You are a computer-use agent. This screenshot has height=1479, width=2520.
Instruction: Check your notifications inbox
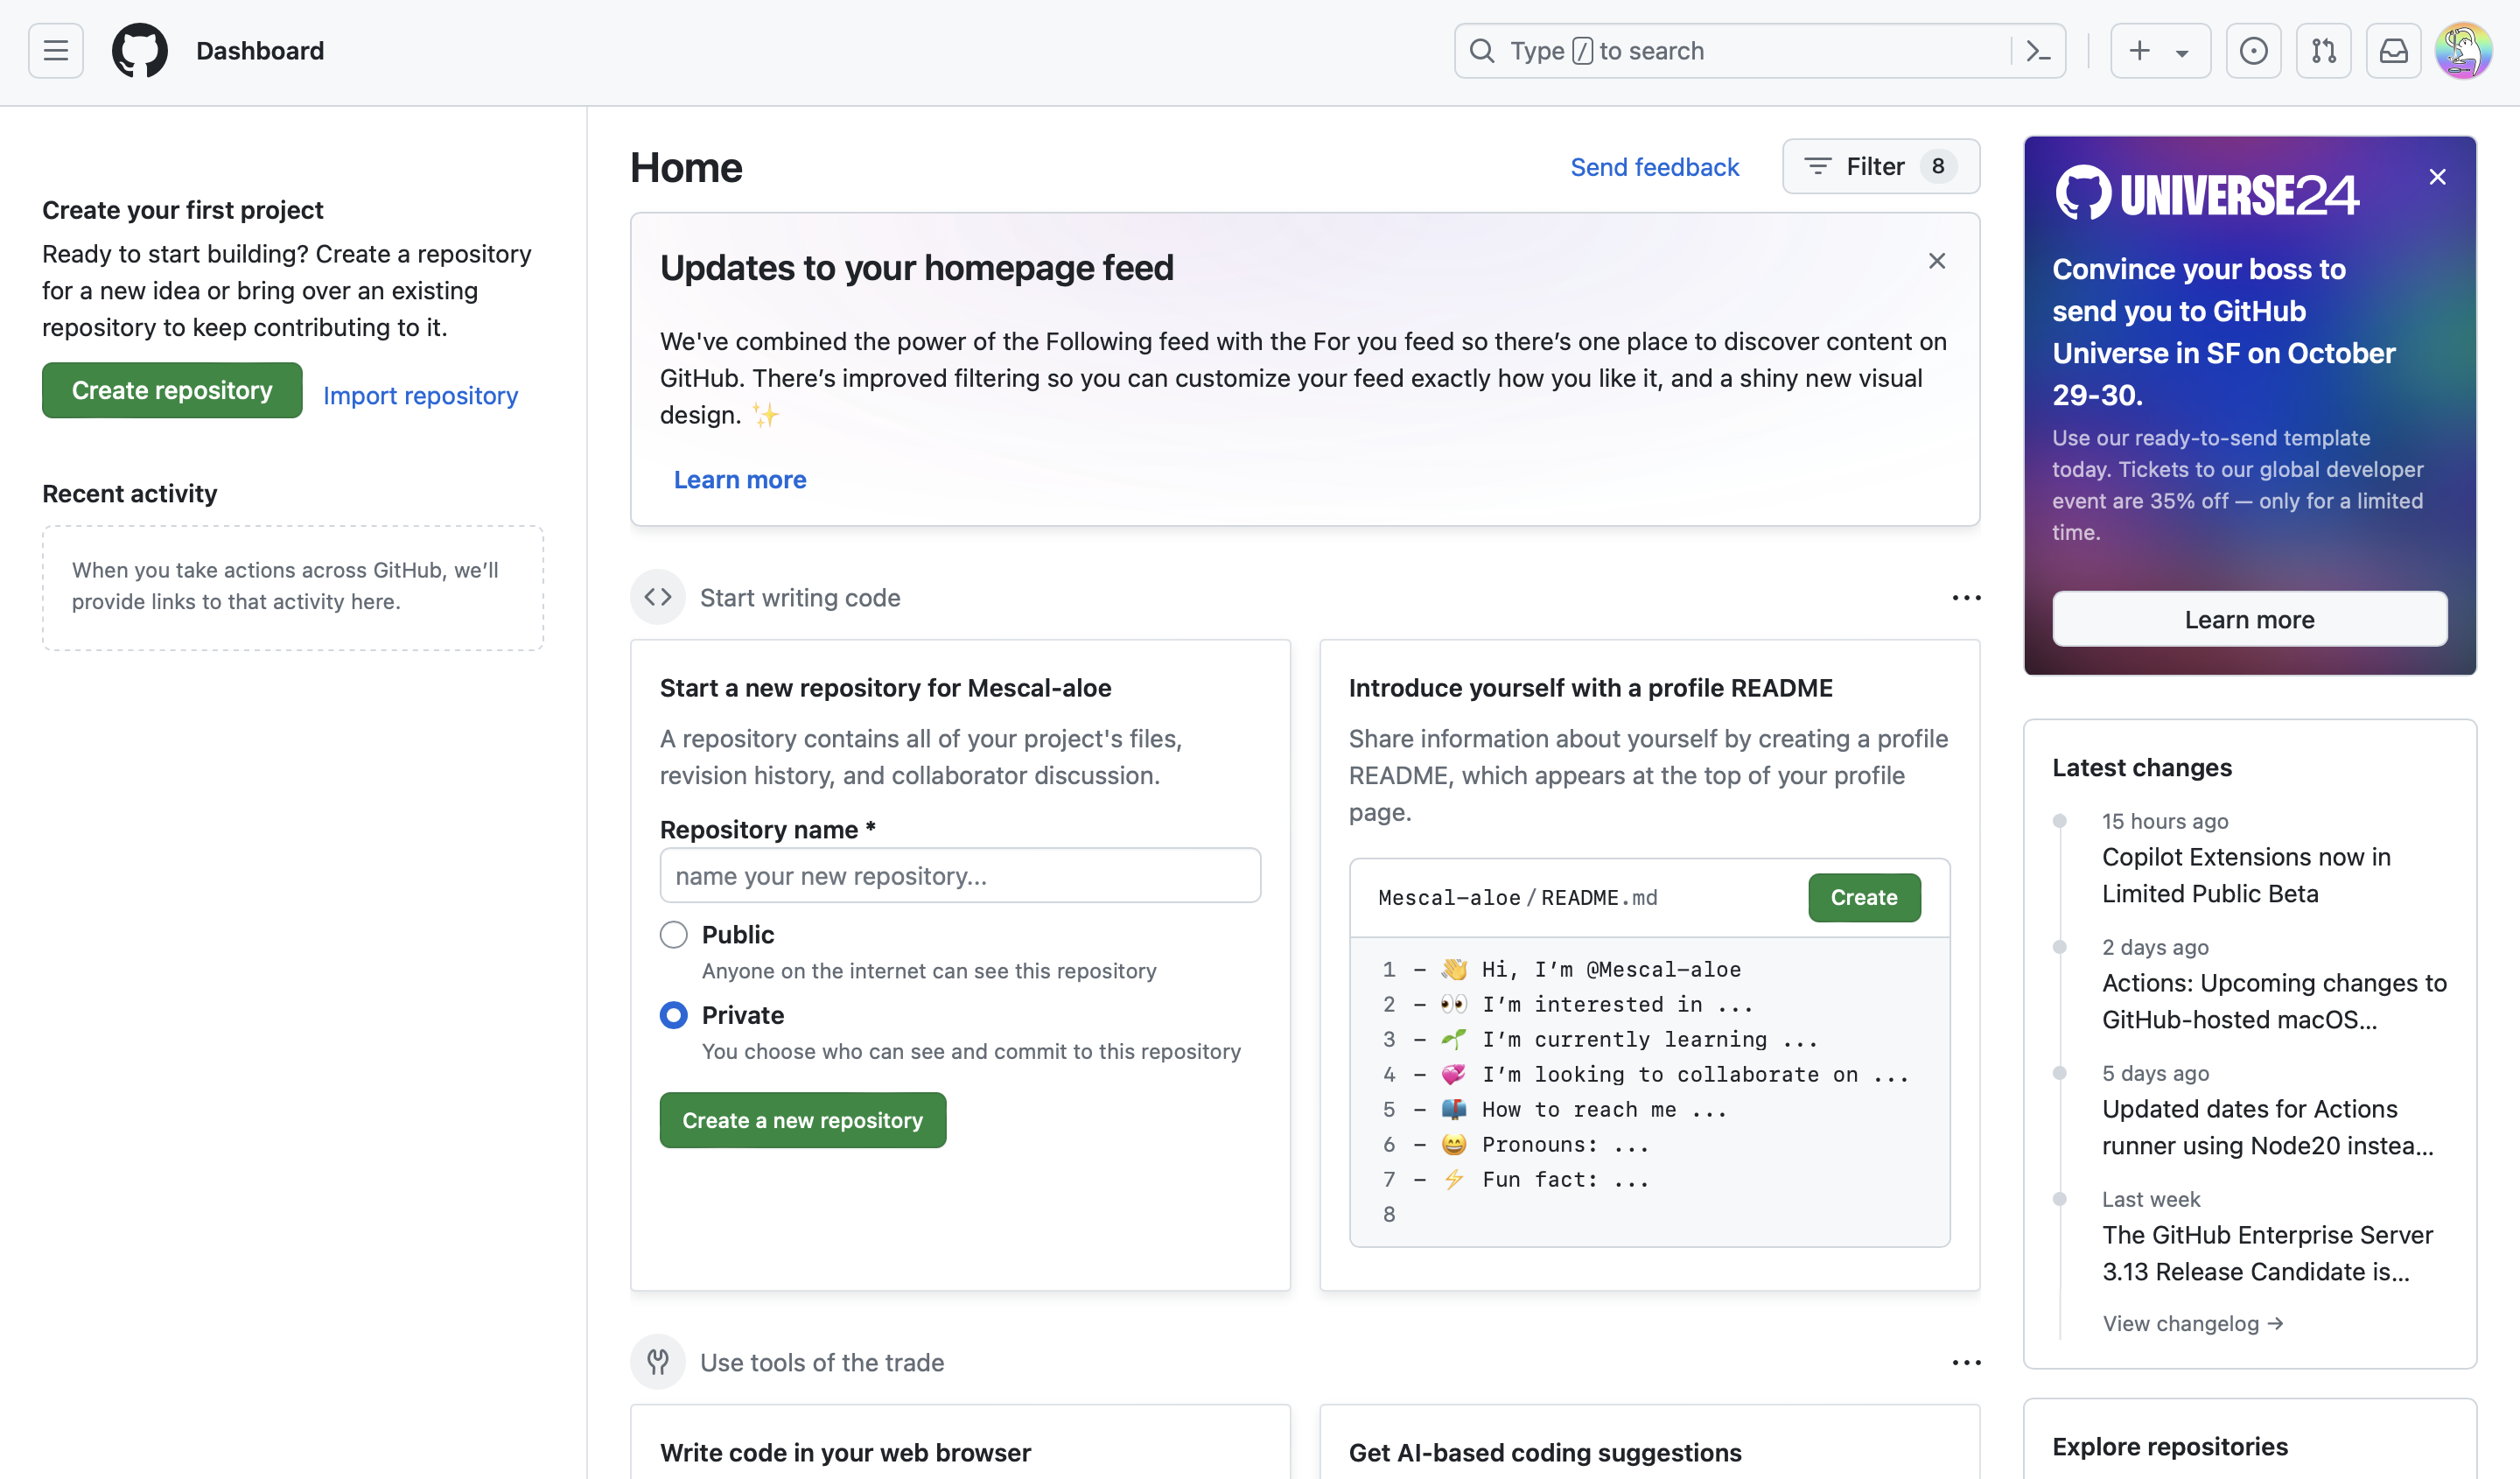[x=2394, y=50]
